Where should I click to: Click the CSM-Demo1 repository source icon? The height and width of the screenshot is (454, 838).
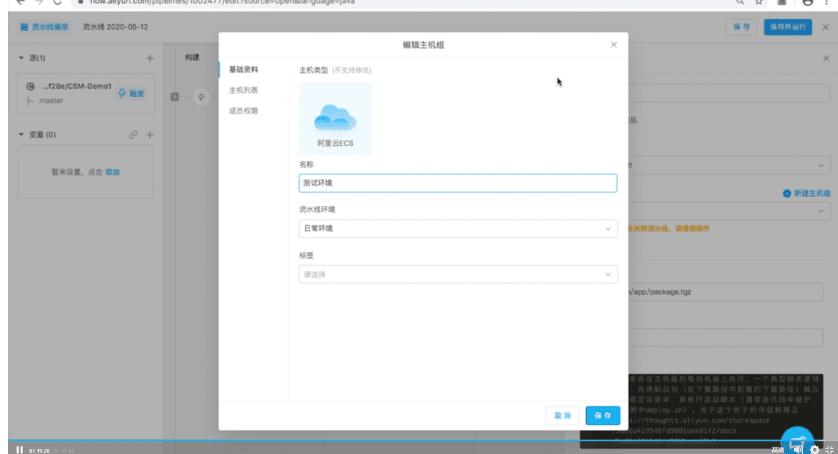30,86
